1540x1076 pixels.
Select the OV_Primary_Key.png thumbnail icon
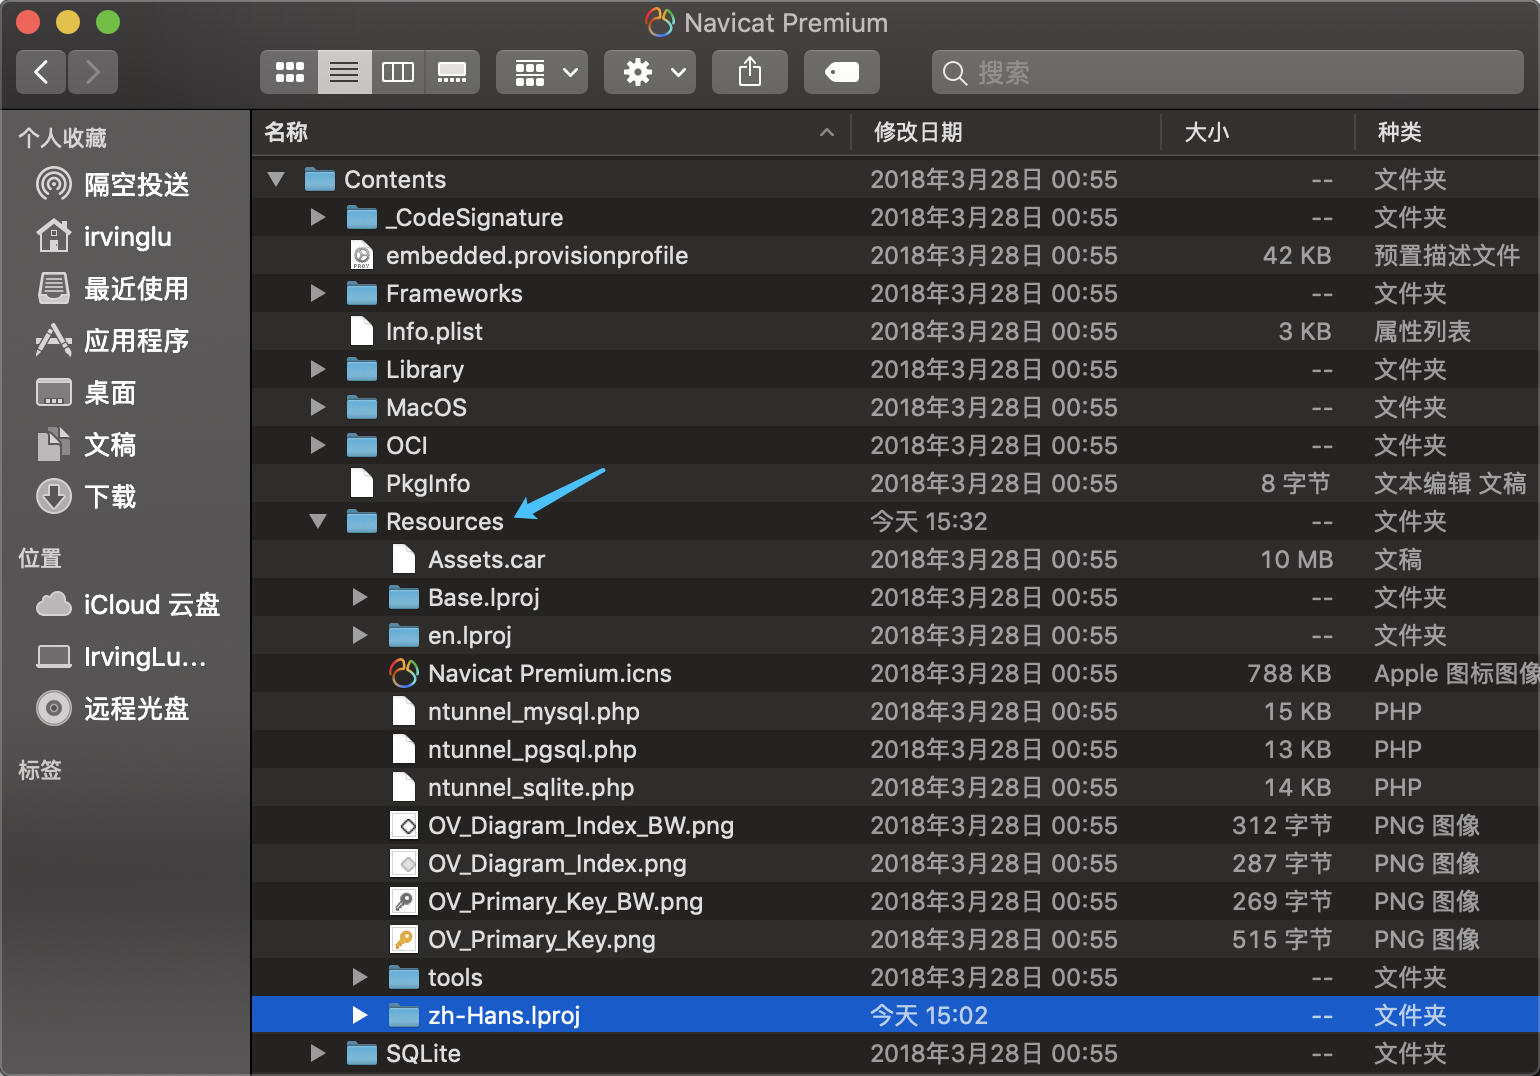point(404,940)
